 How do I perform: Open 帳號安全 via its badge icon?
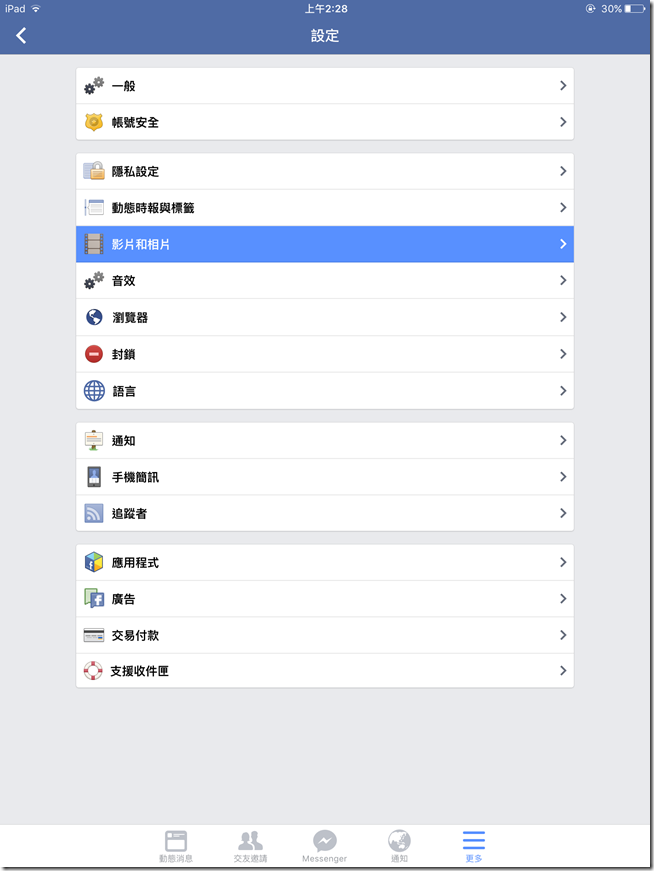(x=94, y=122)
